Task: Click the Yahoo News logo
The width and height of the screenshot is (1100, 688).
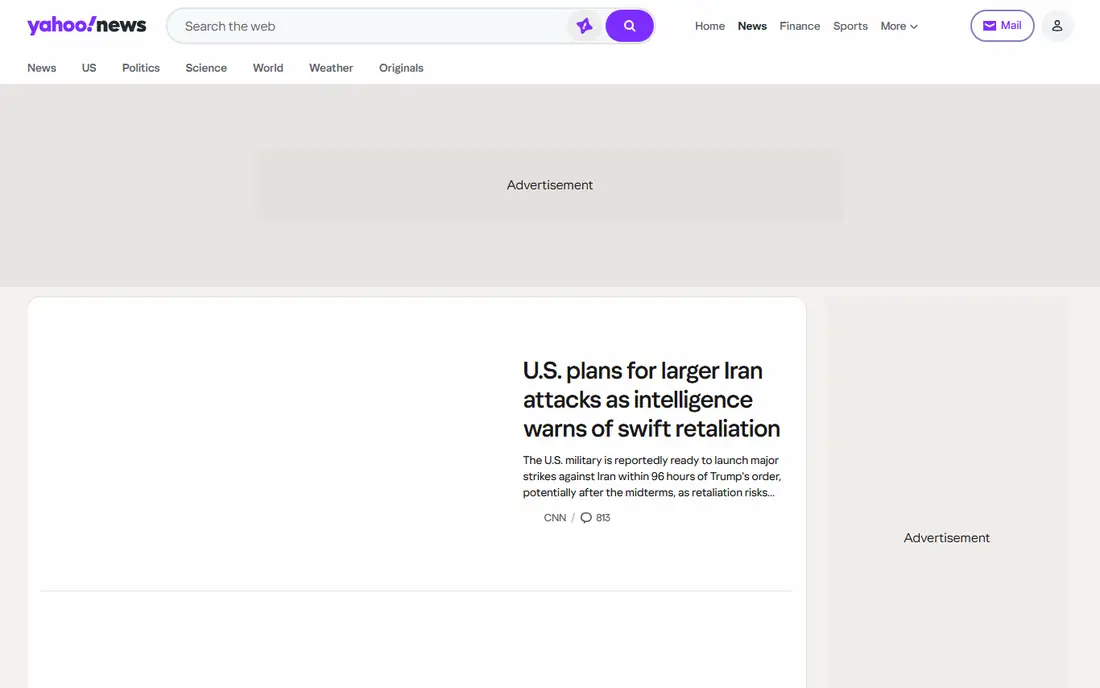Action: click(x=86, y=26)
